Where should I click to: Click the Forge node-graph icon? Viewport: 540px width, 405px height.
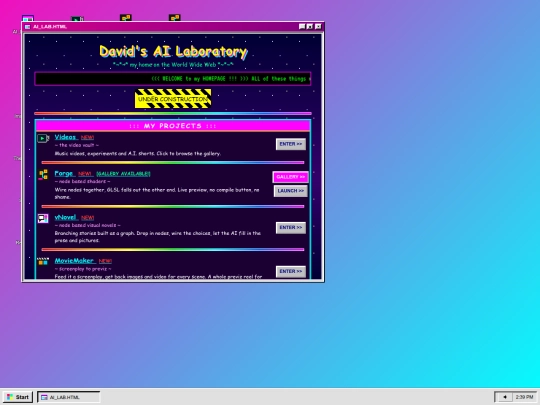pos(43,174)
